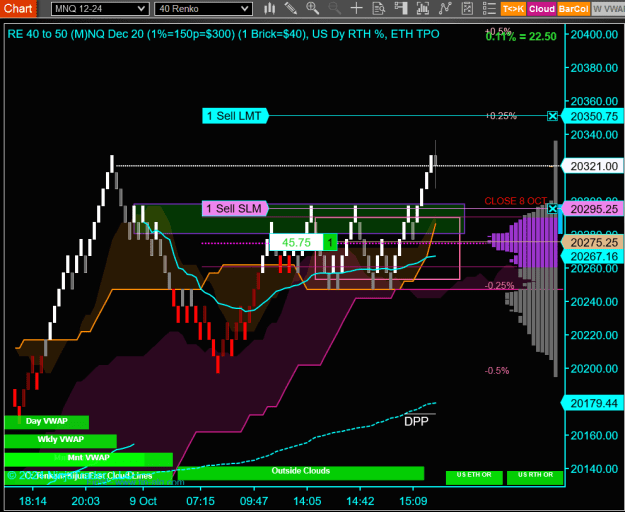
Task: Click the US RTH OR green box
Action: click(x=535, y=477)
